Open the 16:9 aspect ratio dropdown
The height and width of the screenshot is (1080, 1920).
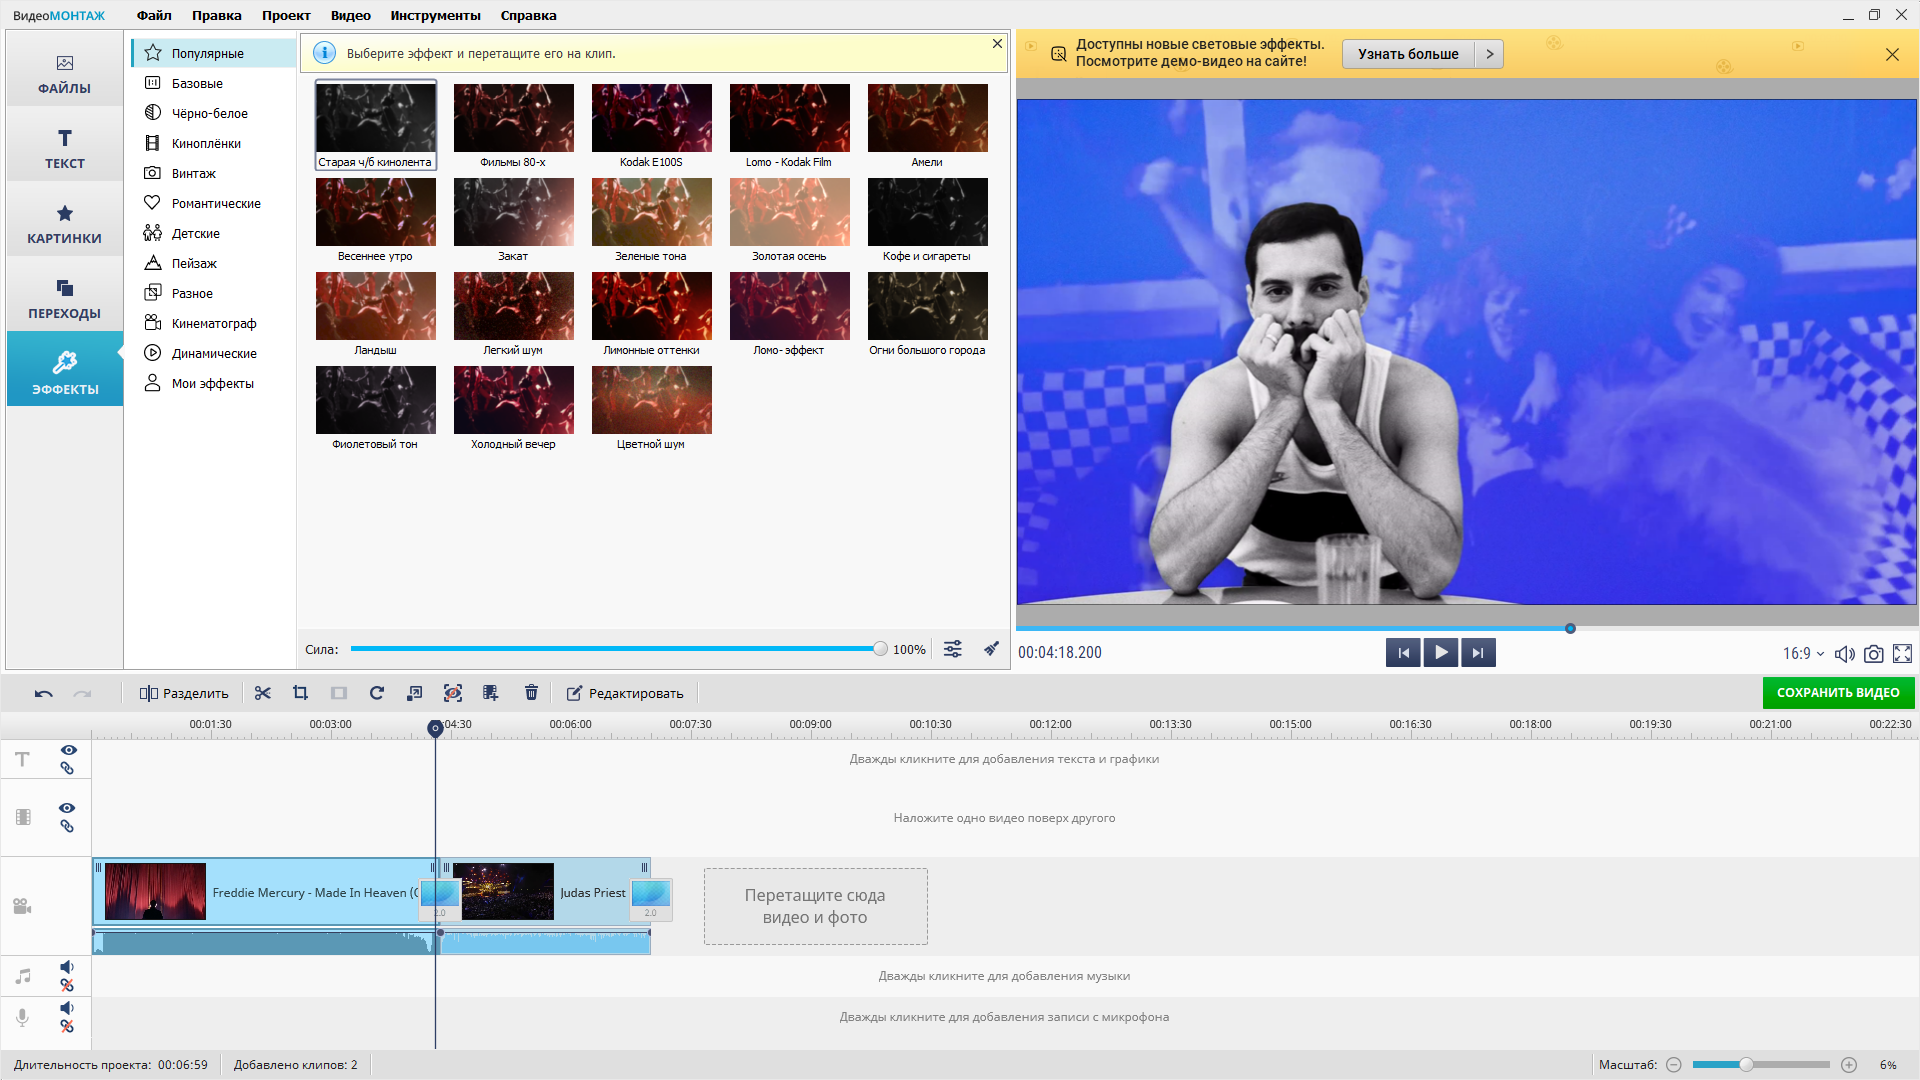[1803, 653]
